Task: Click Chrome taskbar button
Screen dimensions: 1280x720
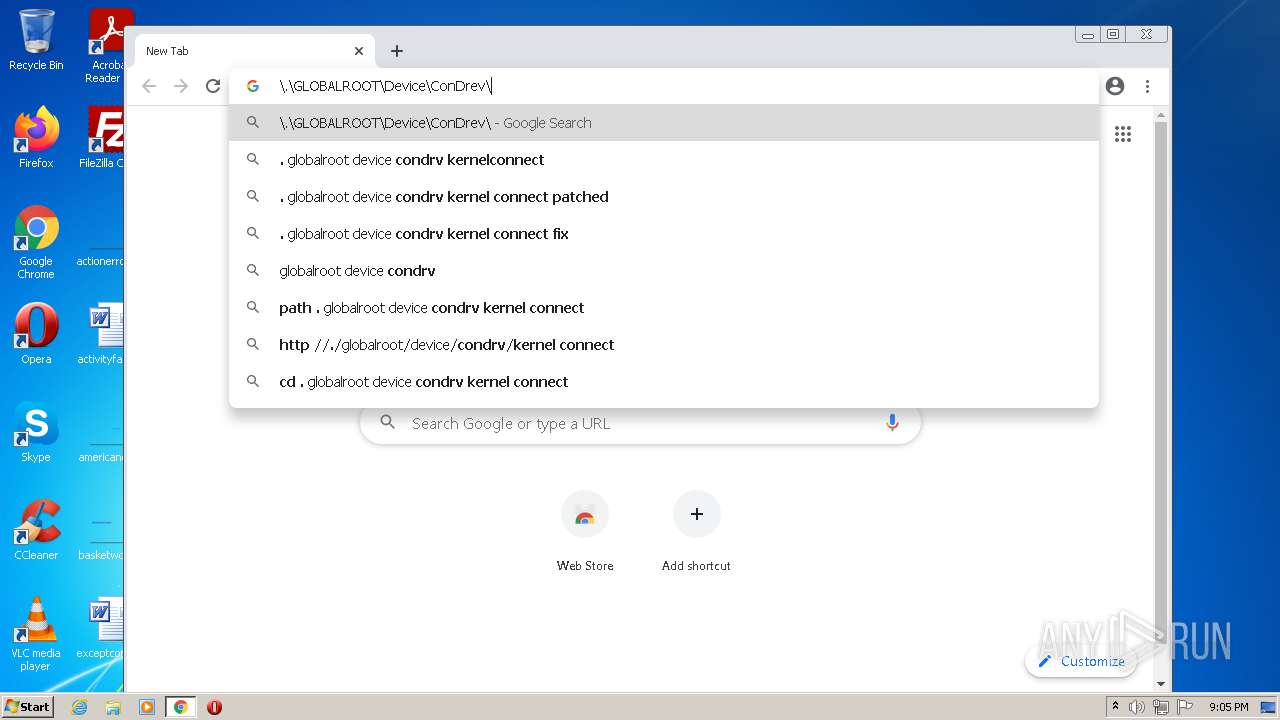Action: [x=181, y=707]
